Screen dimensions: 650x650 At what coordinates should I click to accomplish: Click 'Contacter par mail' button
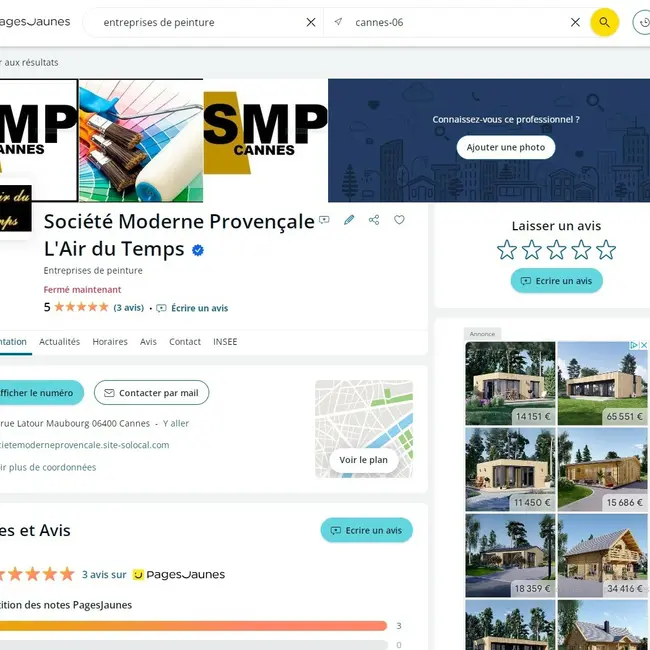point(151,393)
